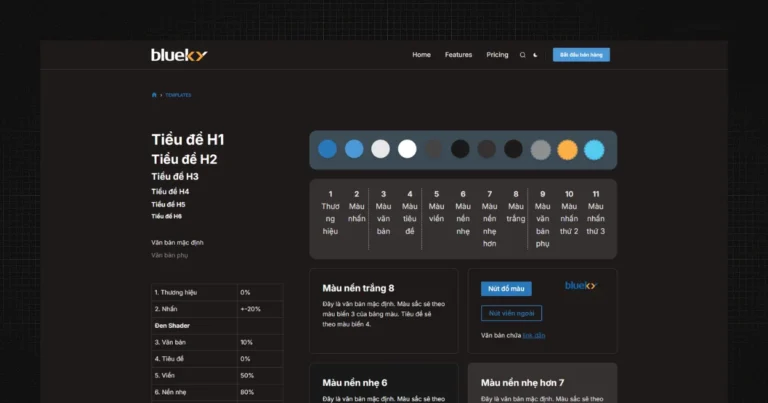The image size is (768, 403).
Task: Click legend column '8 Màu trắng'
Action: click(x=516, y=206)
